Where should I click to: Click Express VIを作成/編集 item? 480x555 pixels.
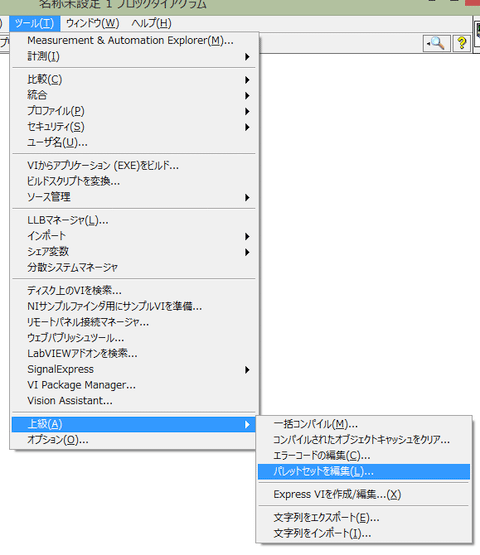[x=364, y=494]
